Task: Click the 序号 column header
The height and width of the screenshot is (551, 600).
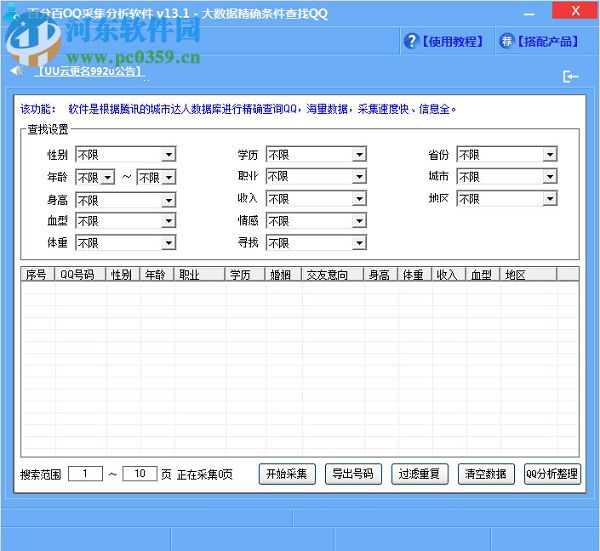Action: click(38, 274)
